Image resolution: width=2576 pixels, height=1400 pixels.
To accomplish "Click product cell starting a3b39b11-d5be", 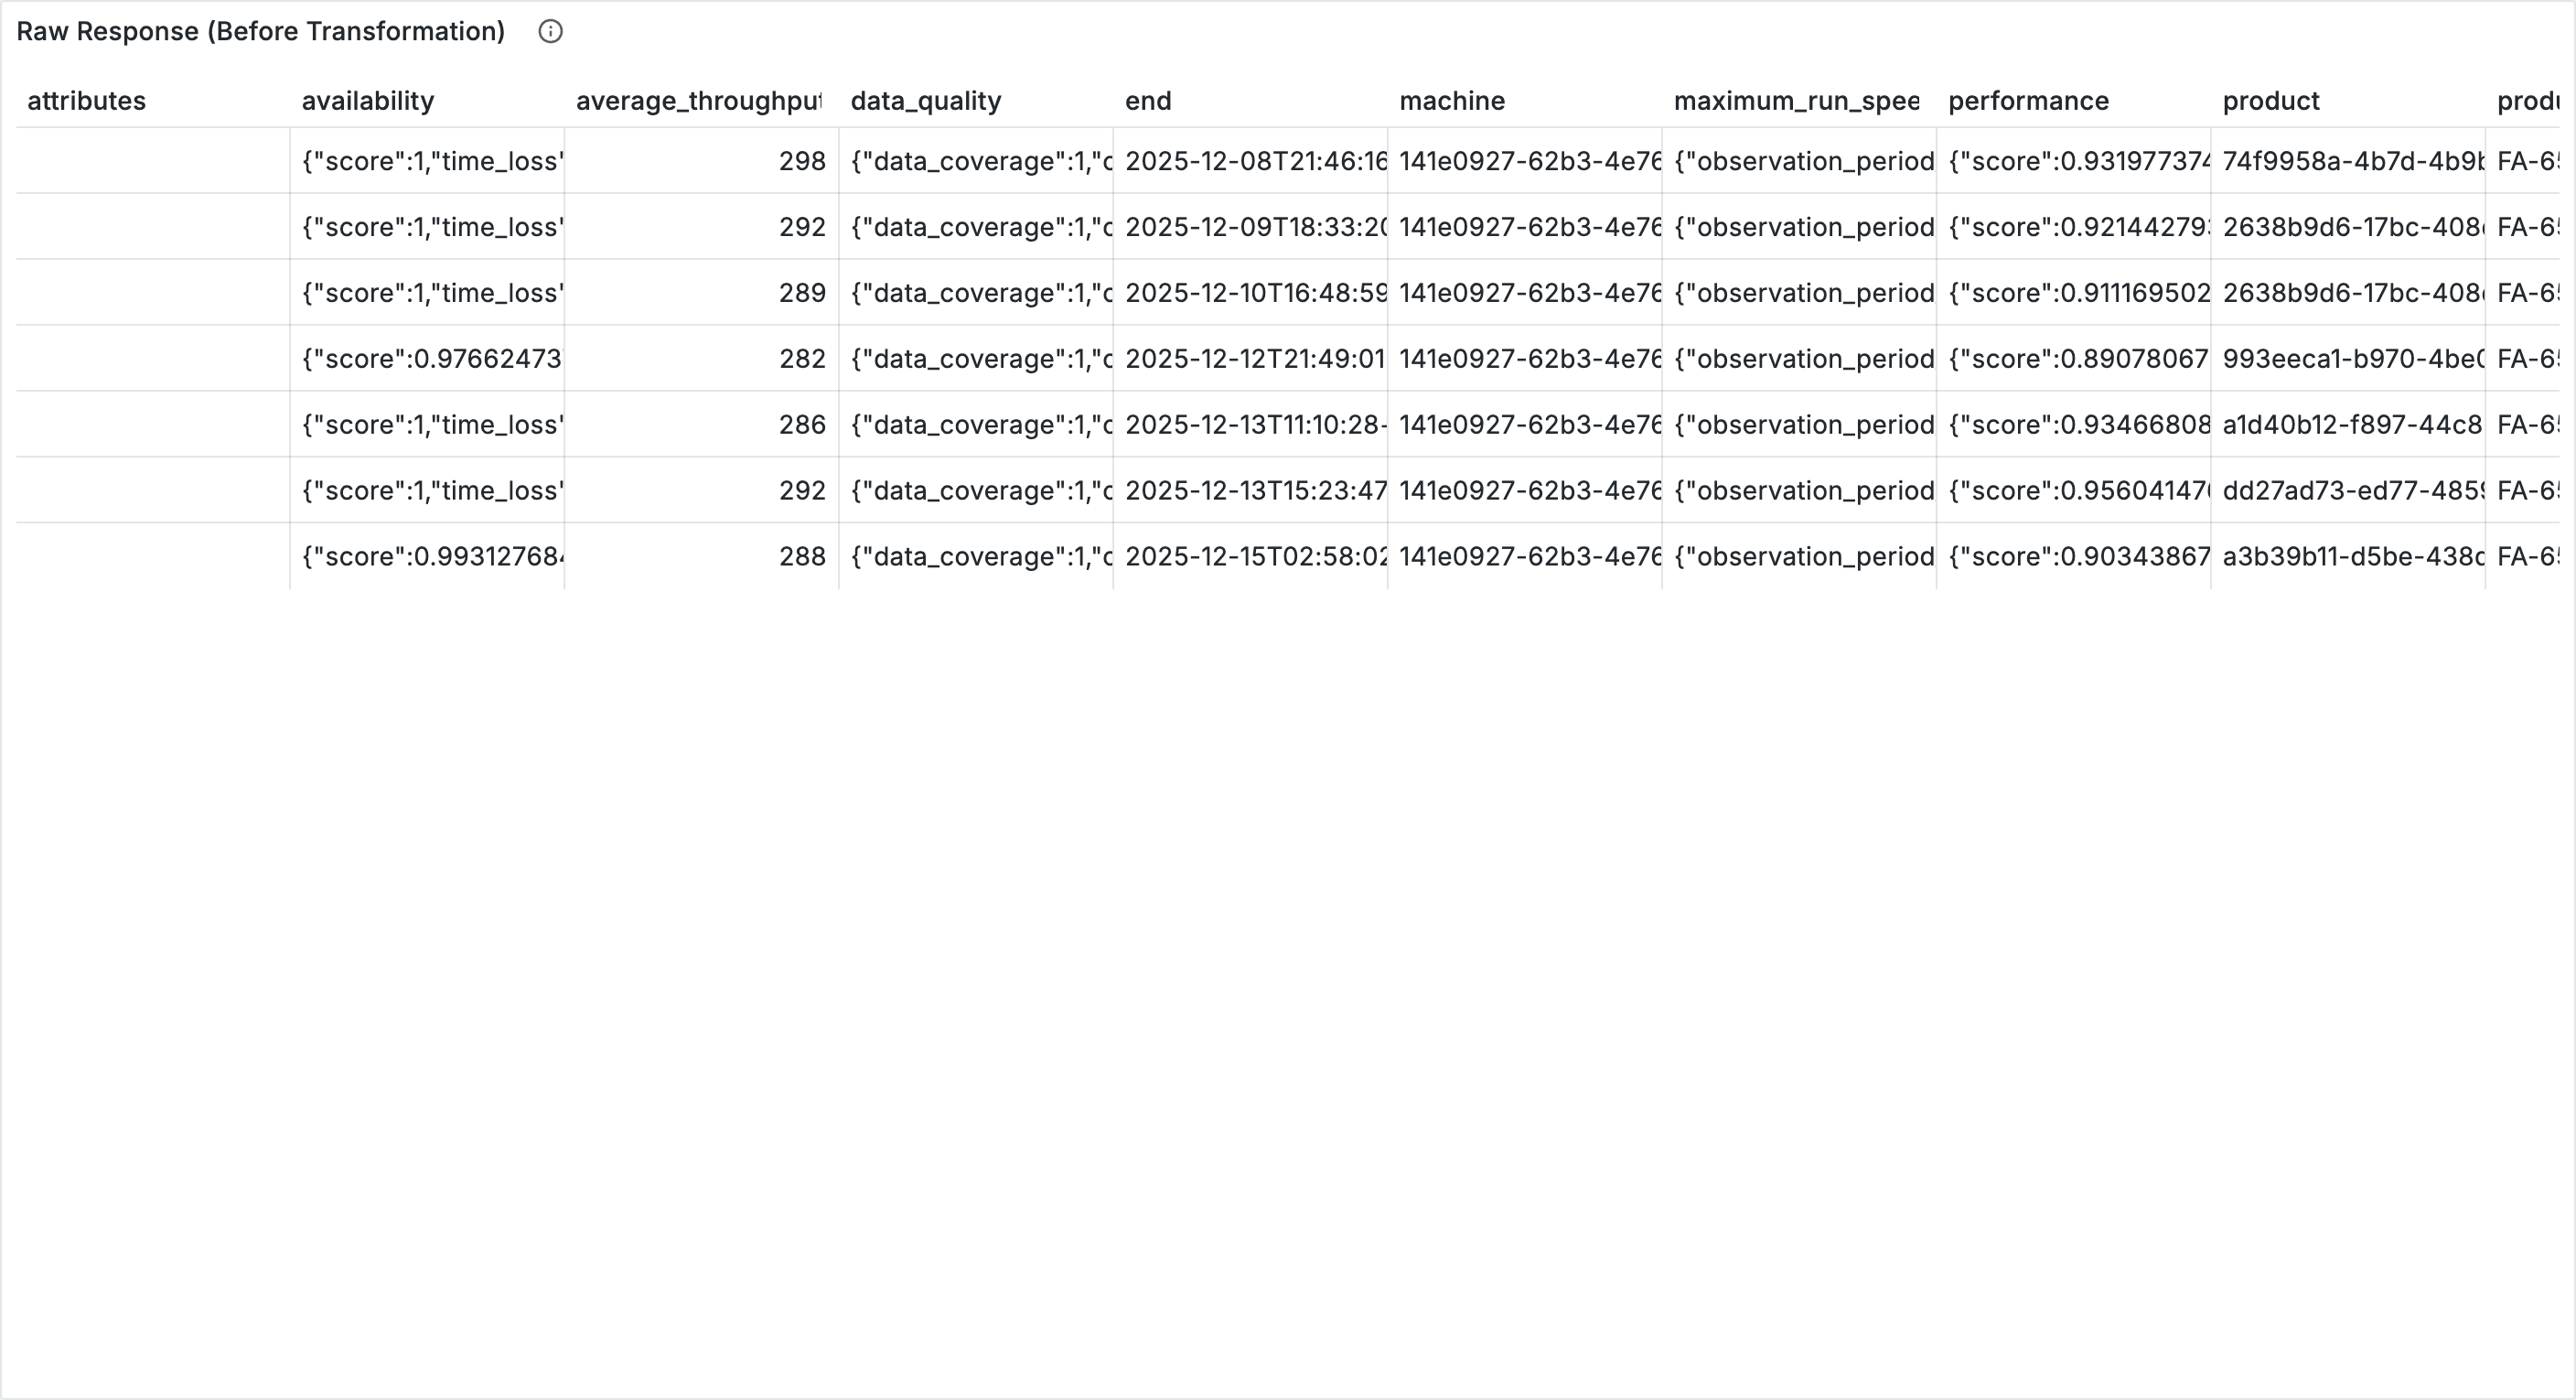I will tap(2350, 557).
